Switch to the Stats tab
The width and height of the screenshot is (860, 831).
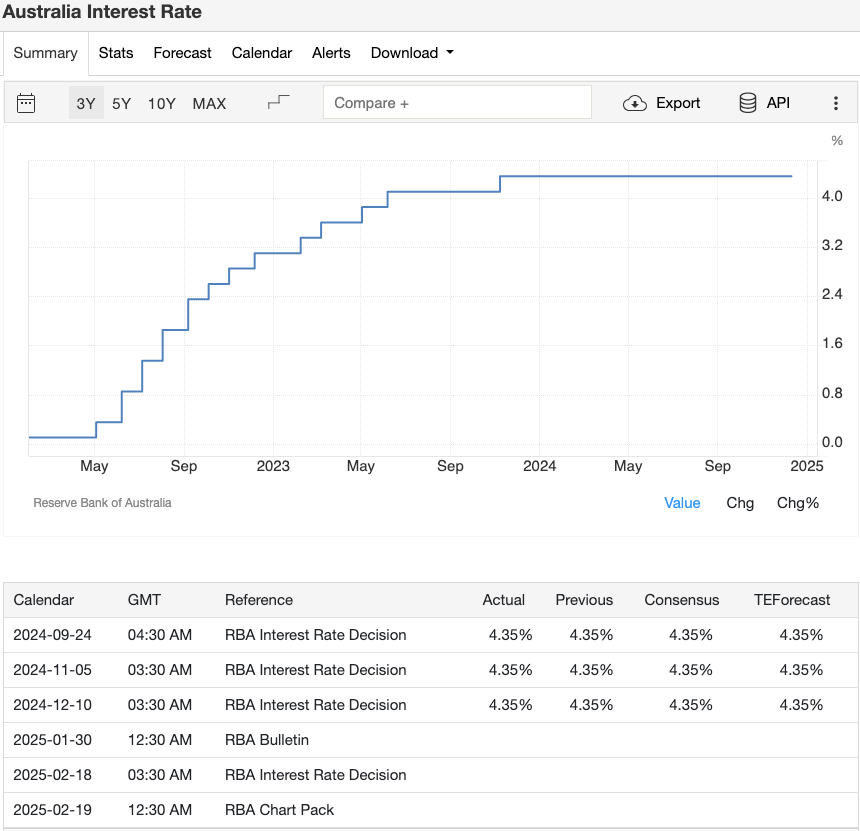116,53
